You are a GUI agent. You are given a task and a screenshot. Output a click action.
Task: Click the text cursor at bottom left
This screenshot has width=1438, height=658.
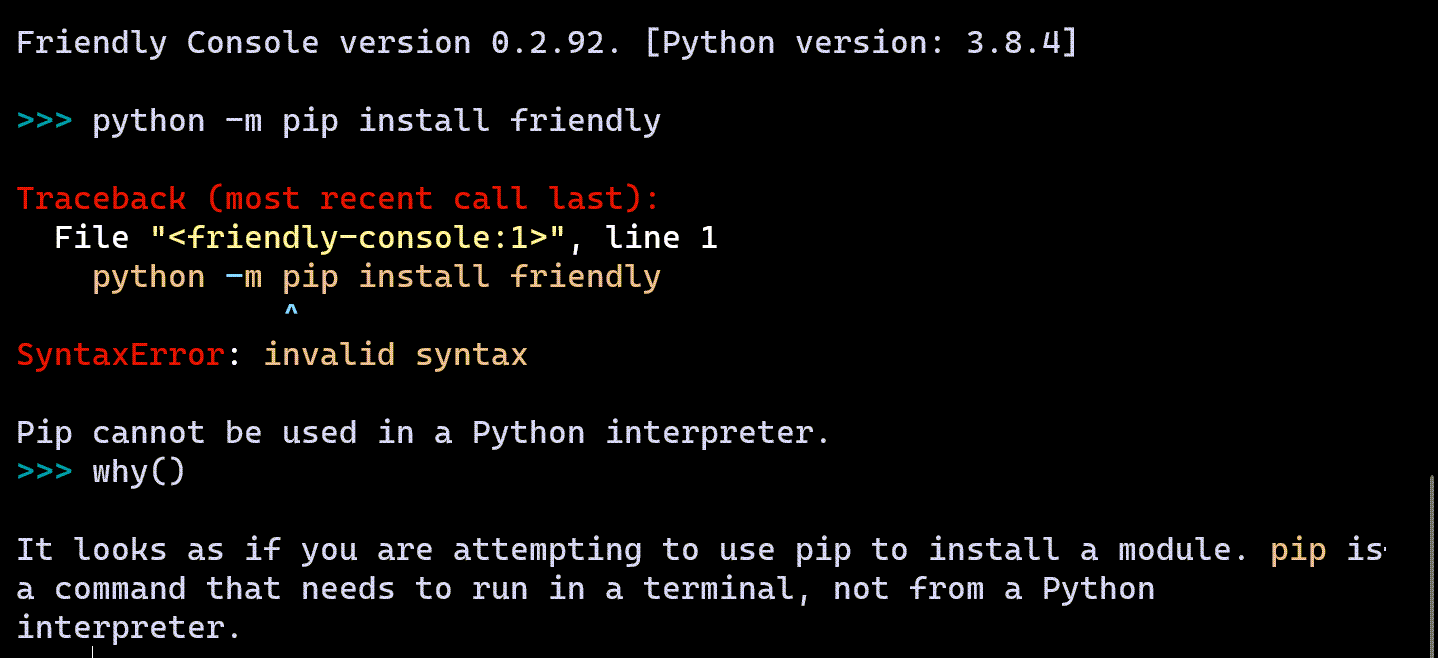93,652
